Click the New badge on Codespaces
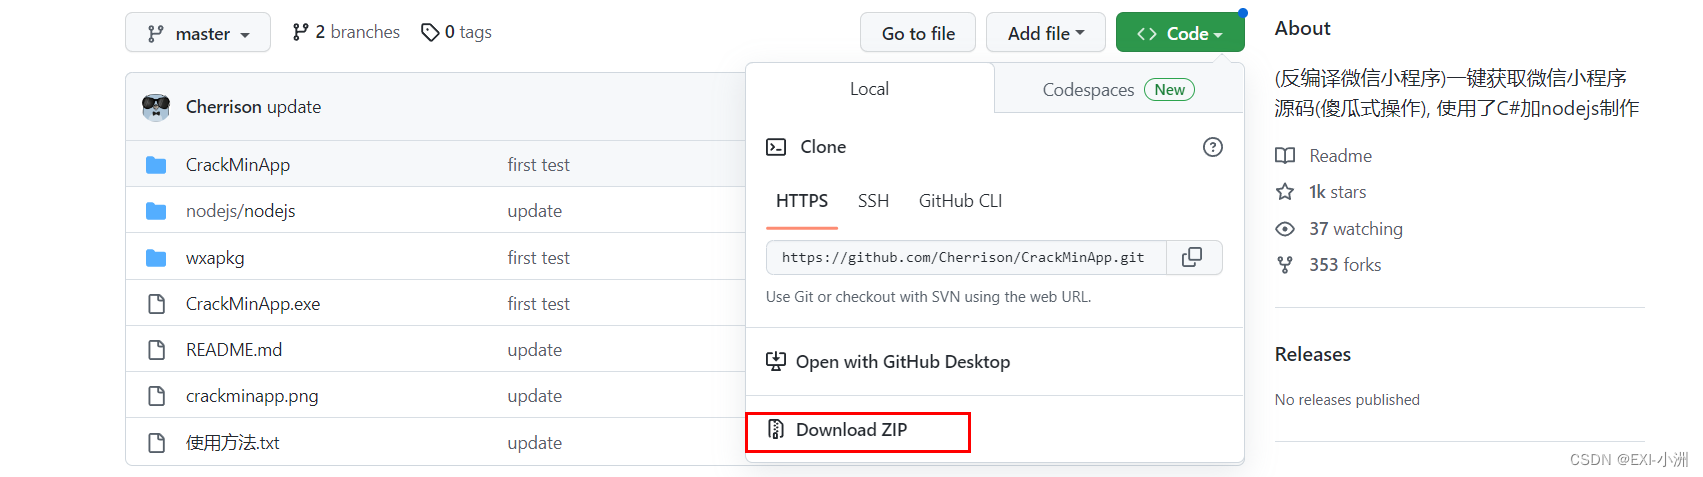The width and height of the screenshot is (1703, 477). 1169,90
